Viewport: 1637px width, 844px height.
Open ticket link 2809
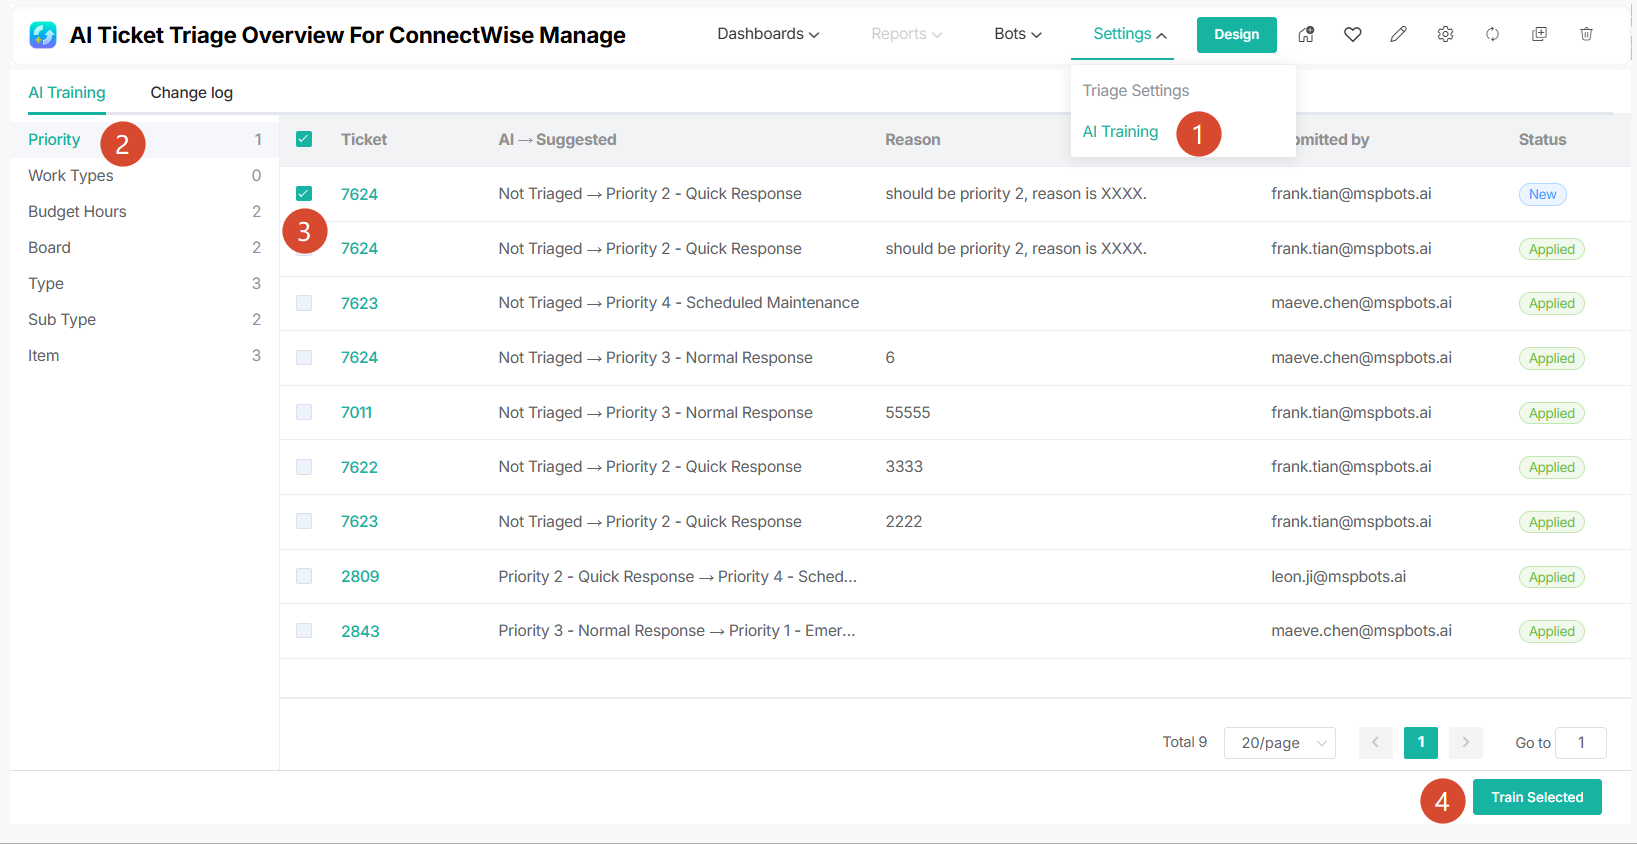tap(360, 576)
